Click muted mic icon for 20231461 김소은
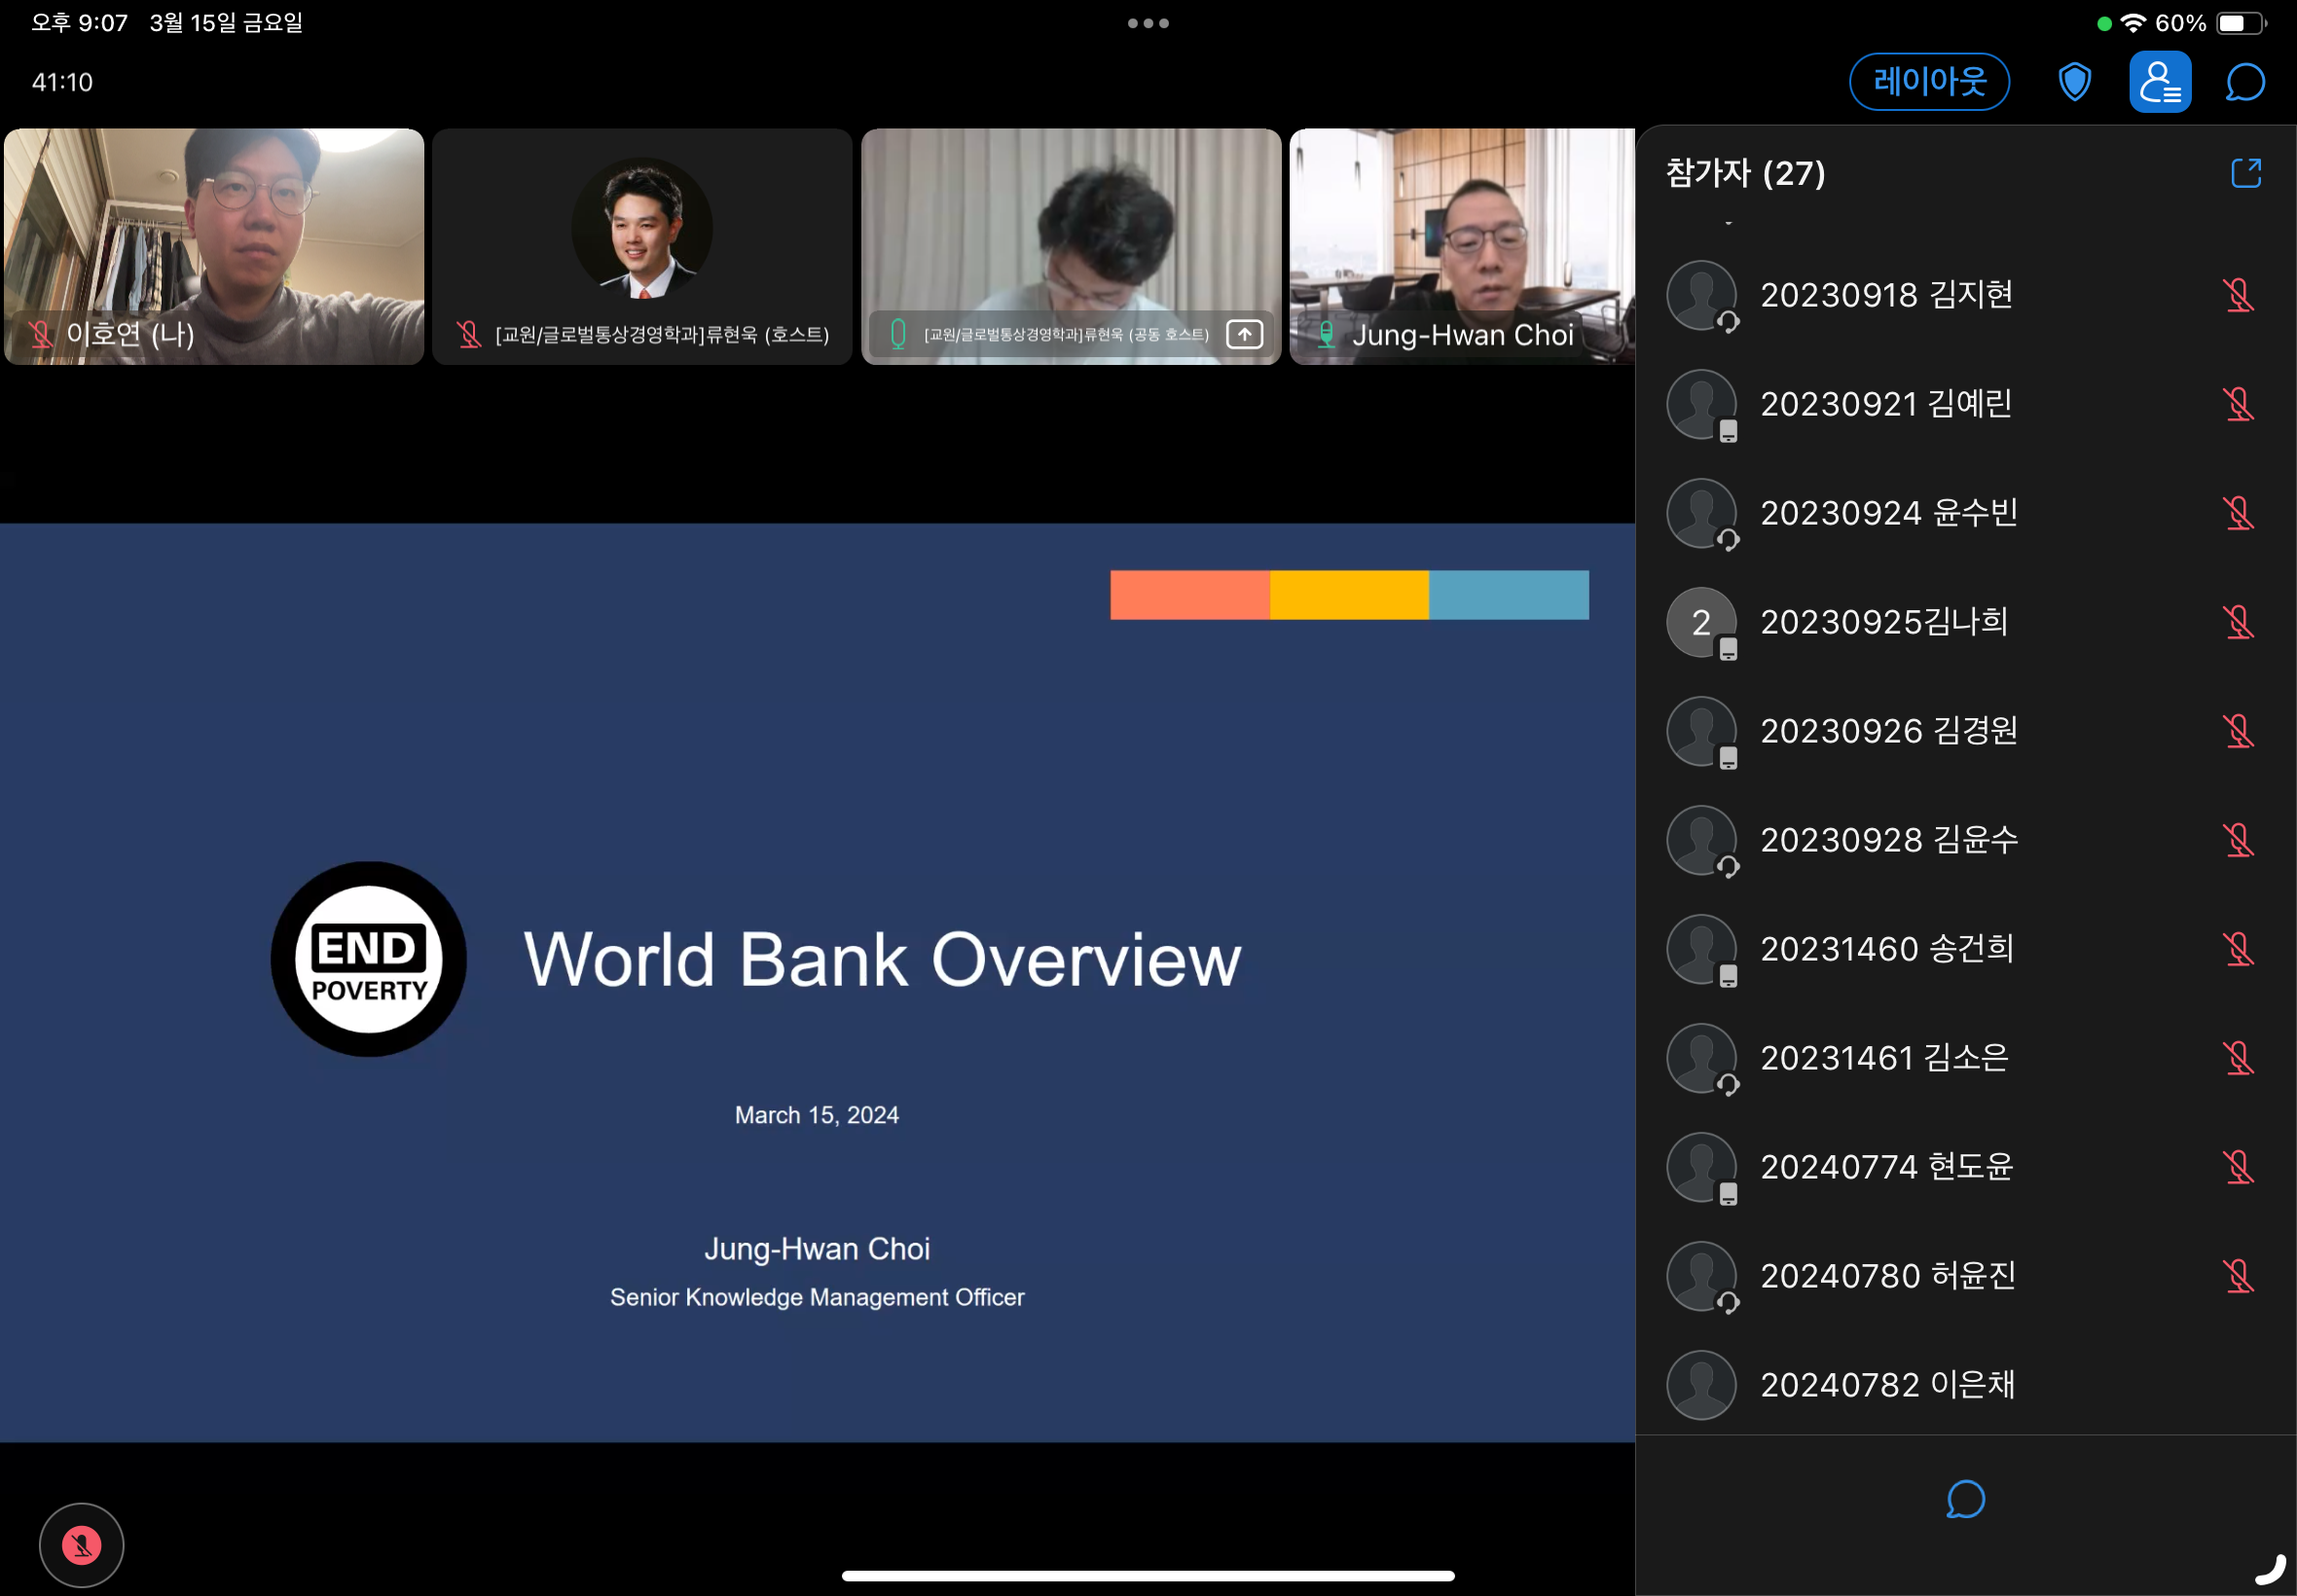 [x=2238, y=1058]
